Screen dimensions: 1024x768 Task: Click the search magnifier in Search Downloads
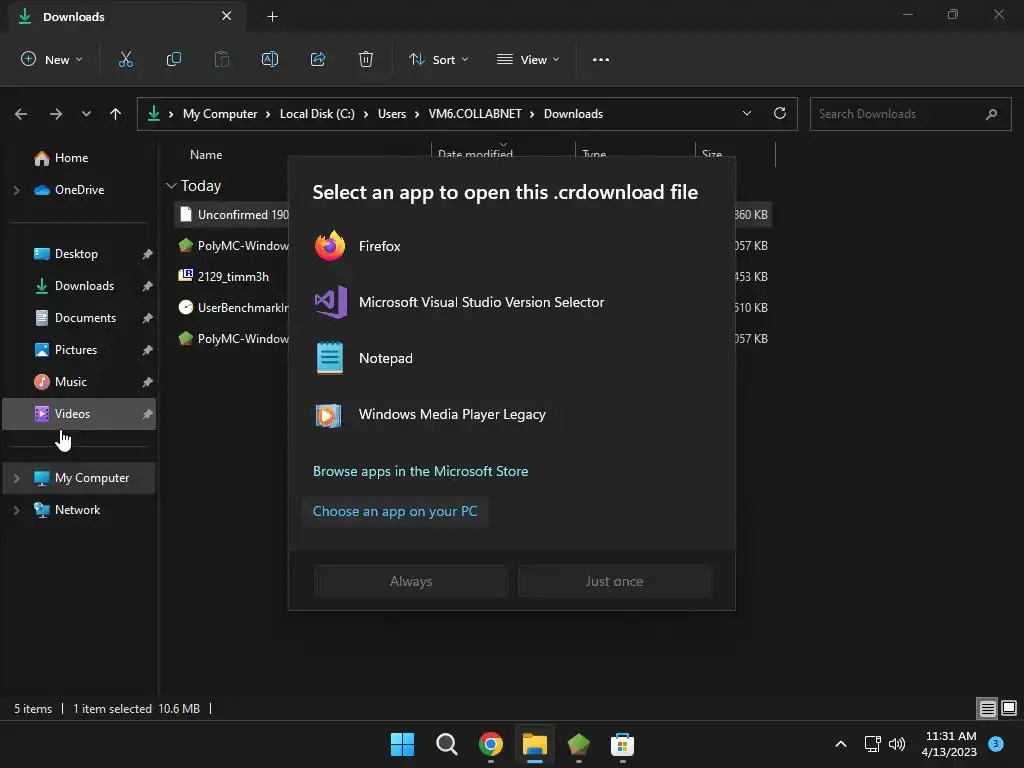991,114
